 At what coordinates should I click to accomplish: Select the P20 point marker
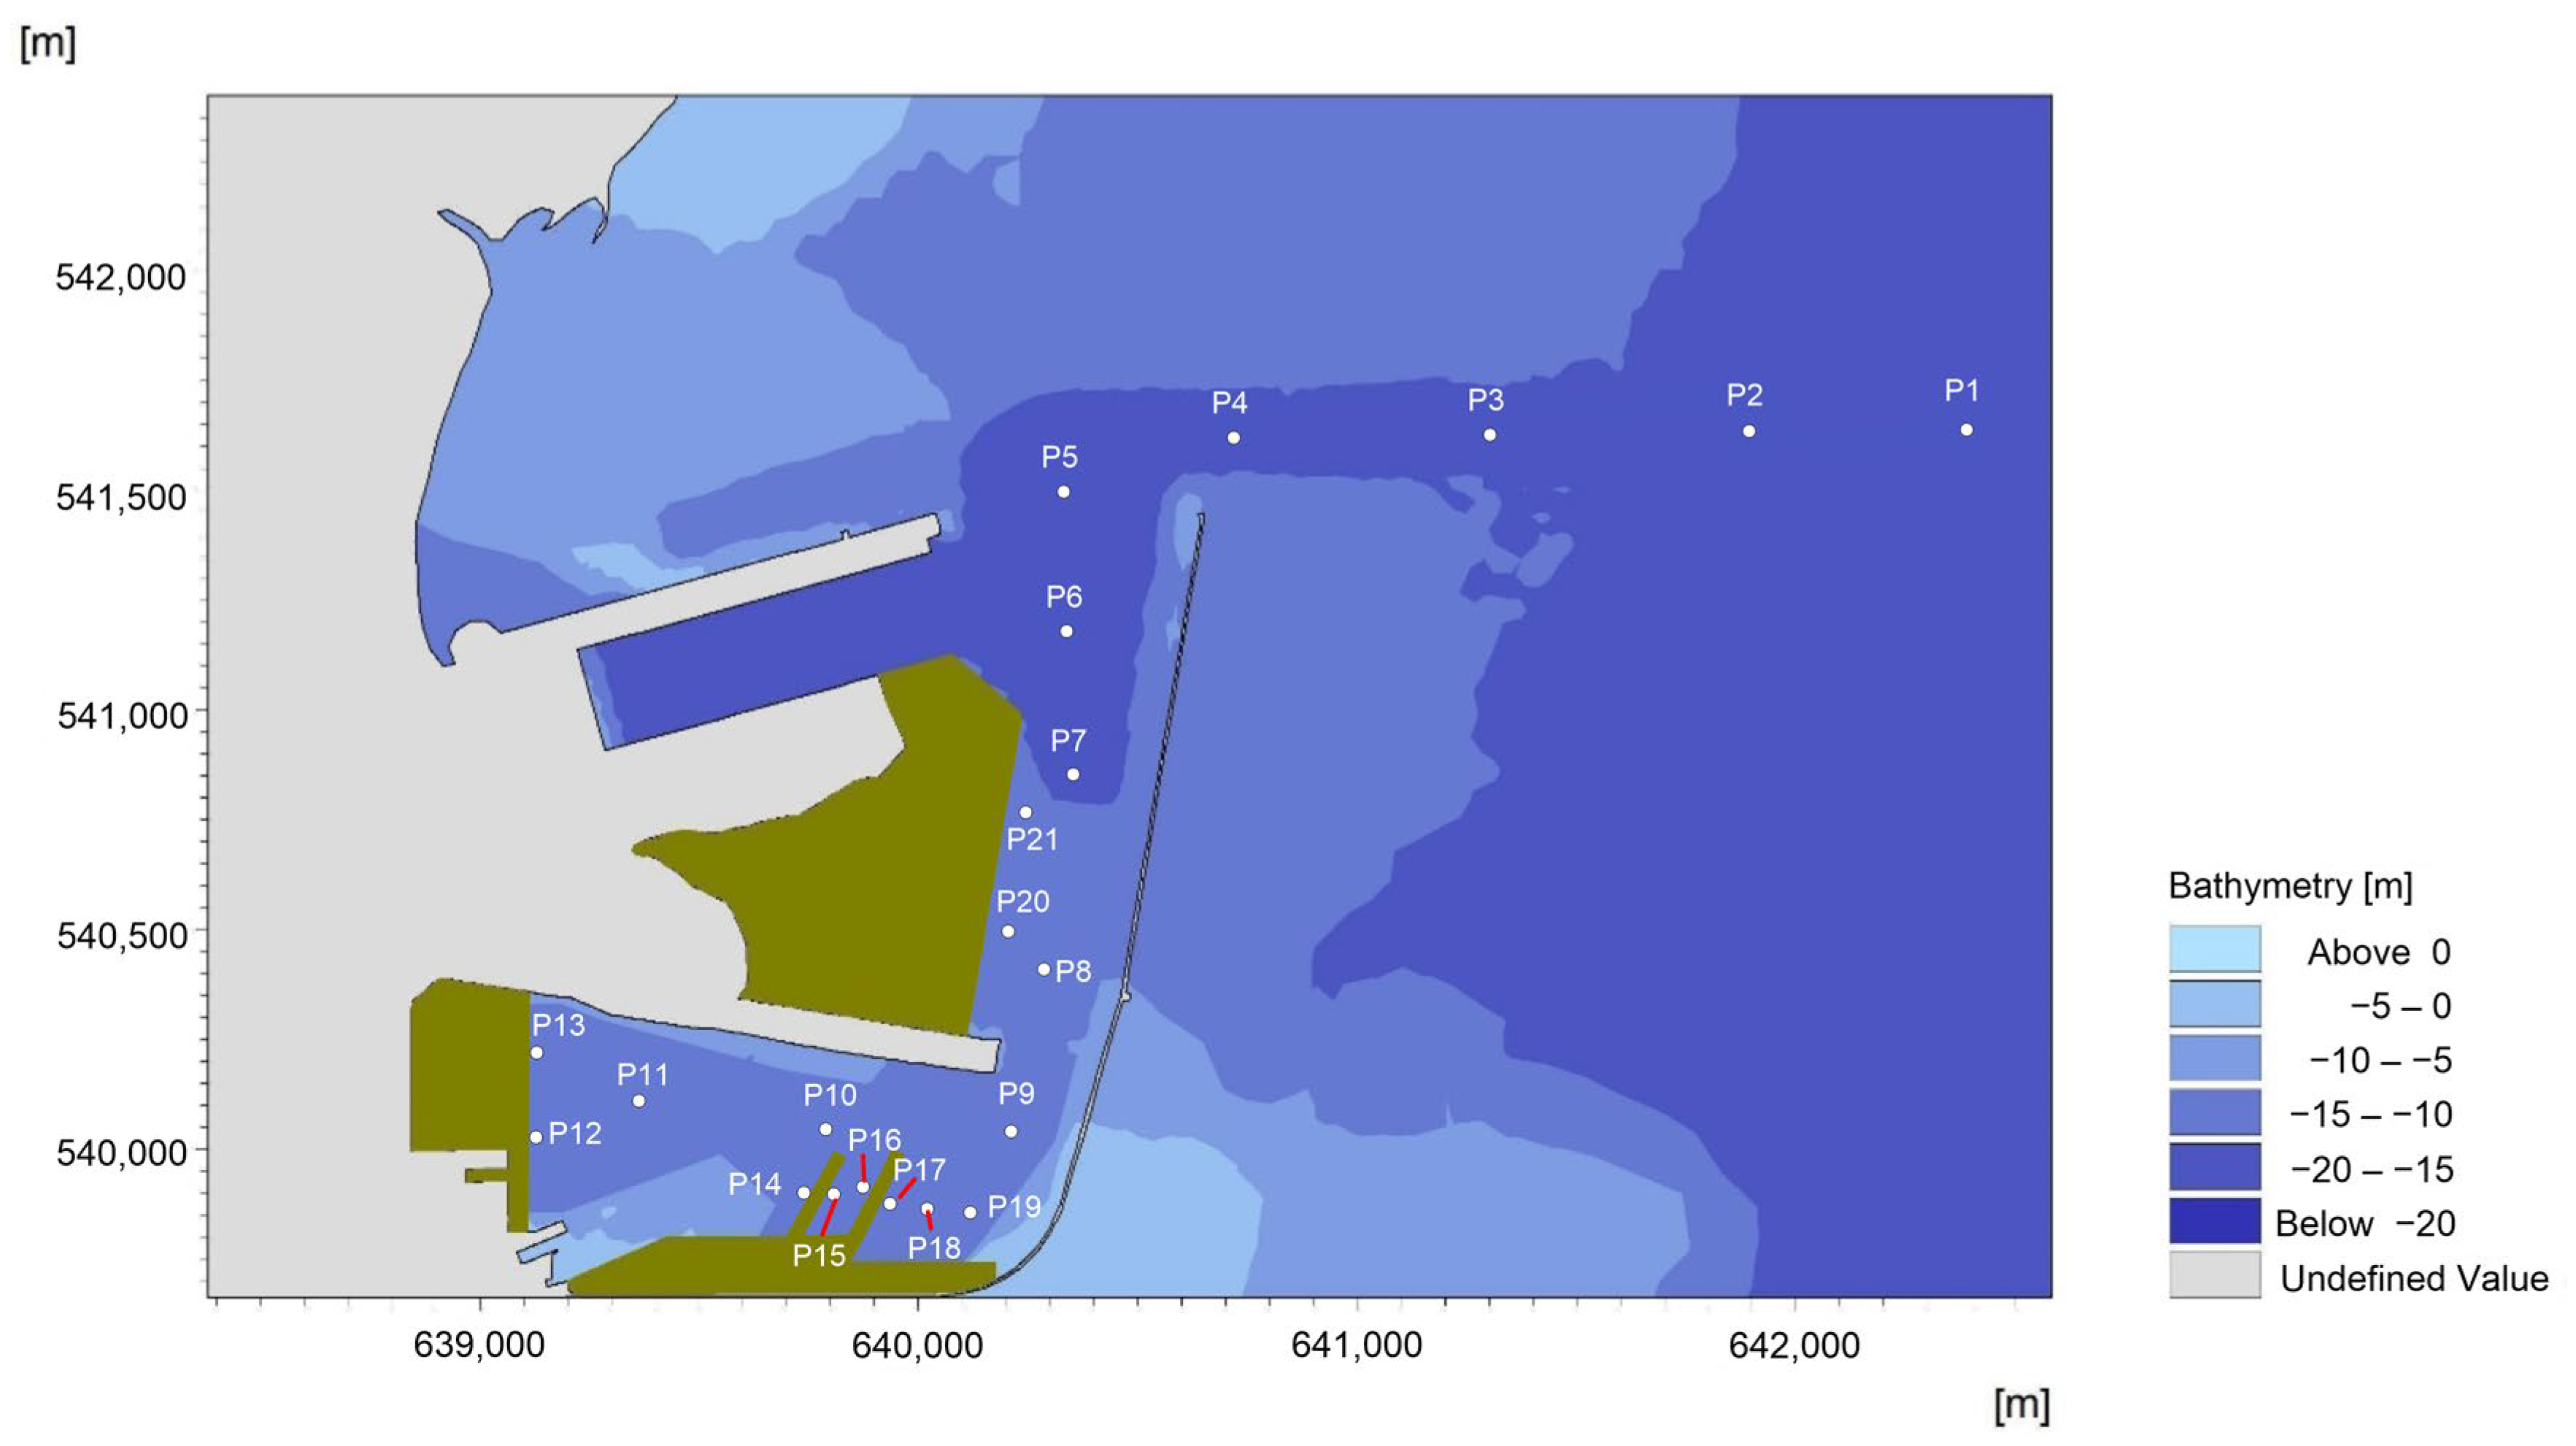[1008, 932]
